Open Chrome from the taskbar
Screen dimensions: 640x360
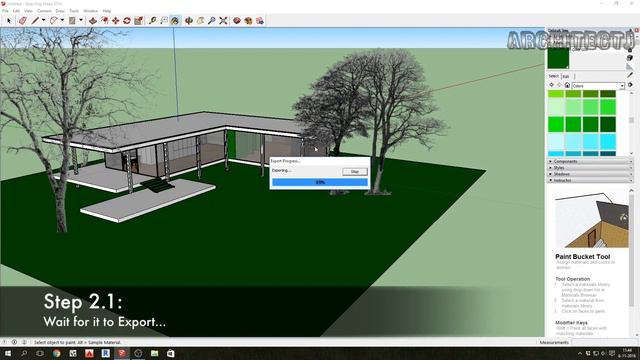click(x=56, y=353)
